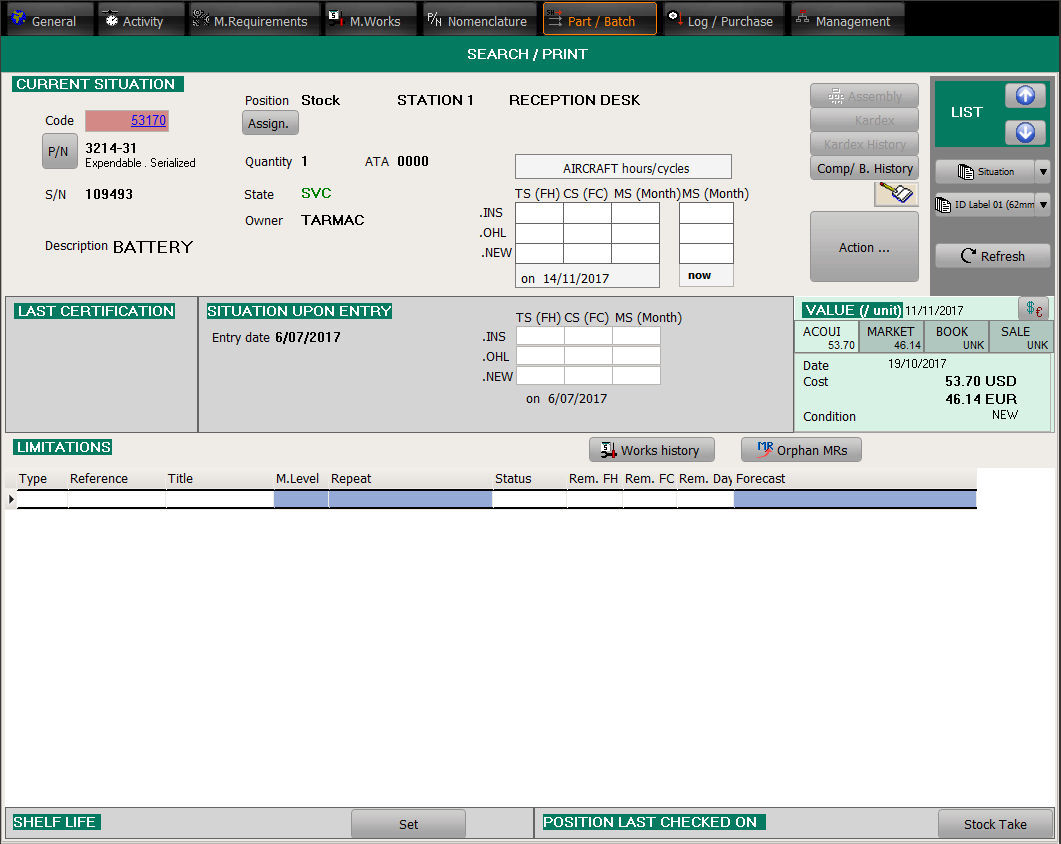Image resolution: width=1061 pixels, height=844 pixels.
Task: Open the Nomenclature tab
Action: click(480, 20)
